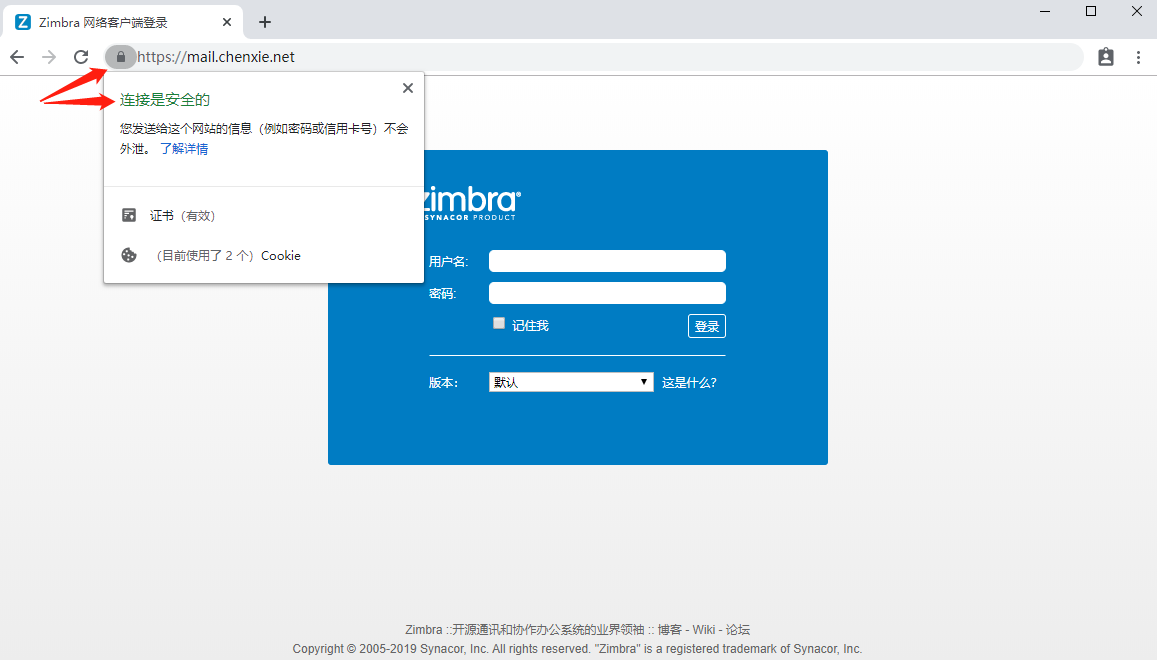Open Chrome three-dot menu
The width and height of the screenshot is (1157, 660).
click(1139, 57)
